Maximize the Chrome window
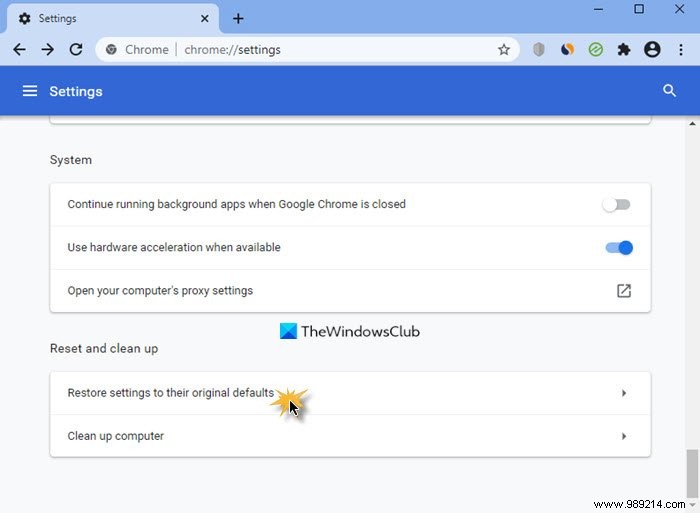Viewport: 700px width, 513px height. point(639,9)
